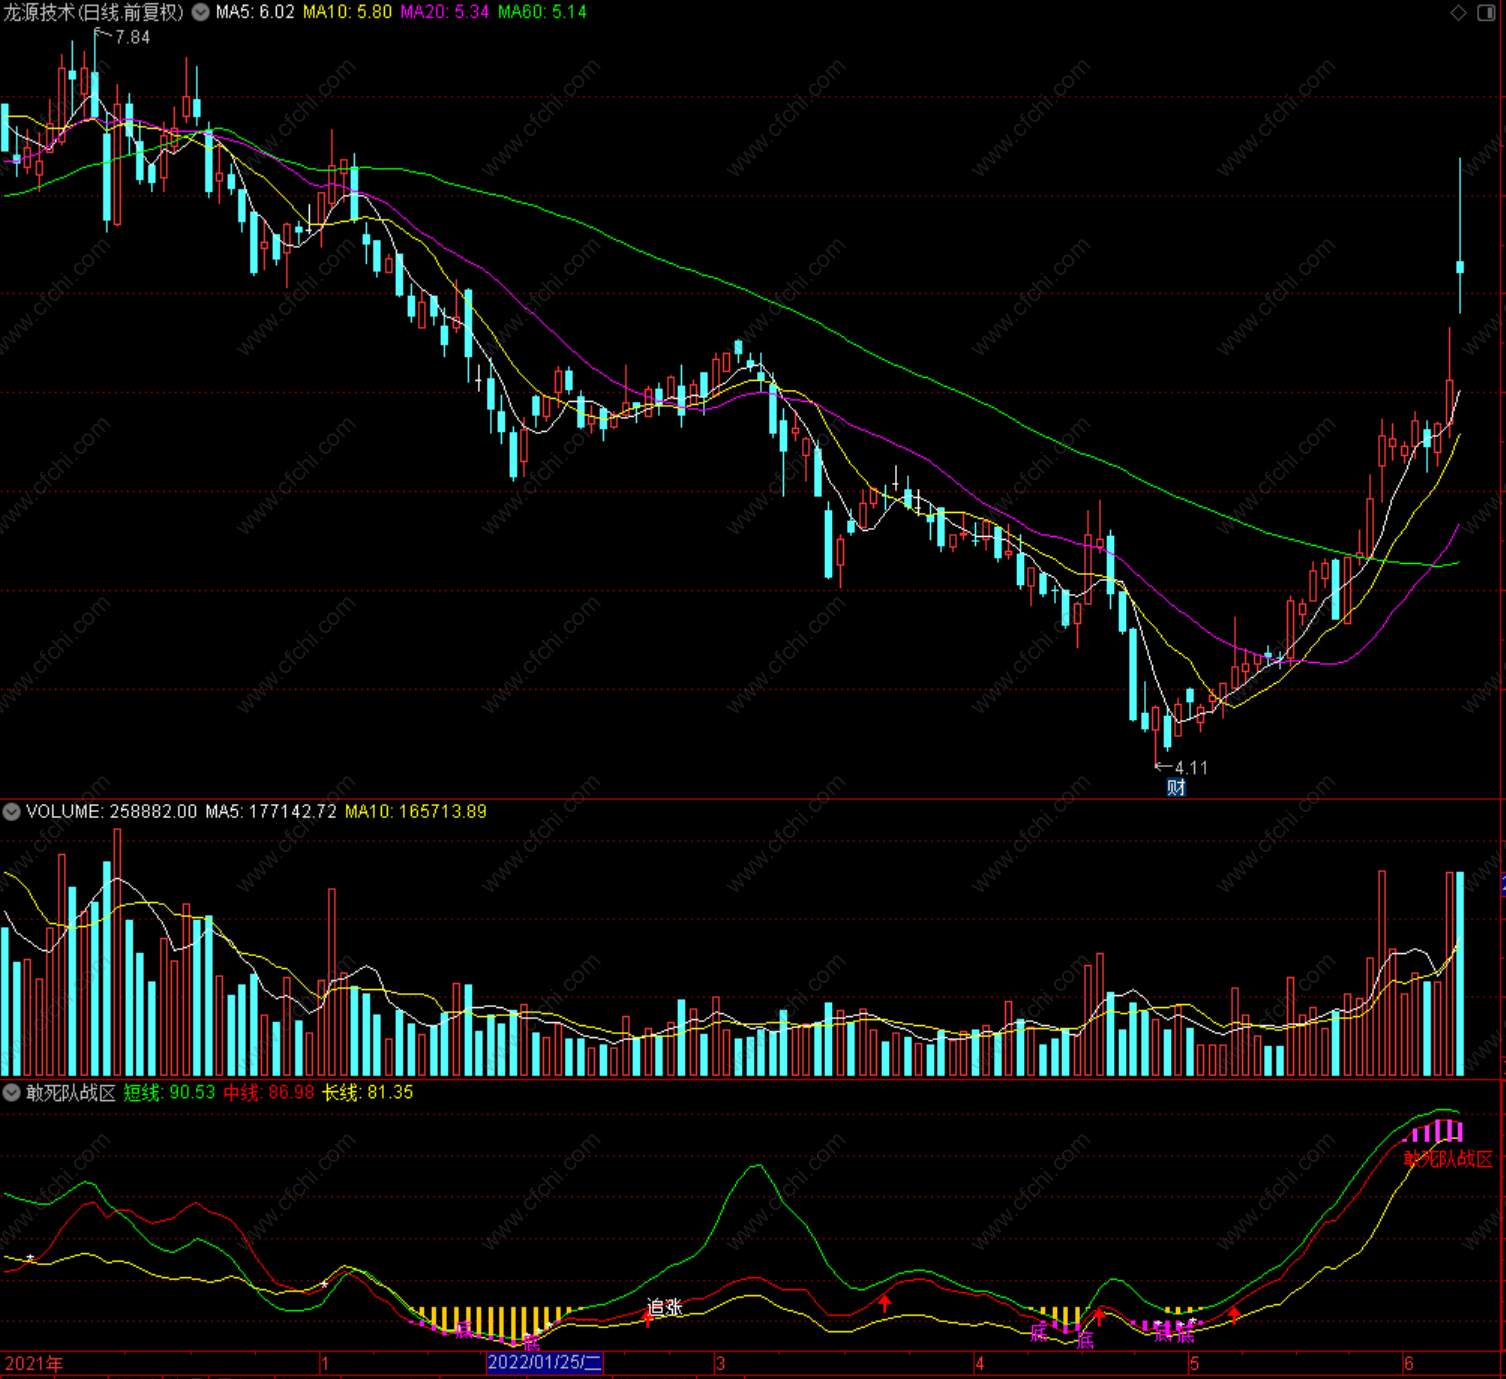
Task: Open the 敢死队战区 indicator dropdown icon
Action: point(12,1092)
